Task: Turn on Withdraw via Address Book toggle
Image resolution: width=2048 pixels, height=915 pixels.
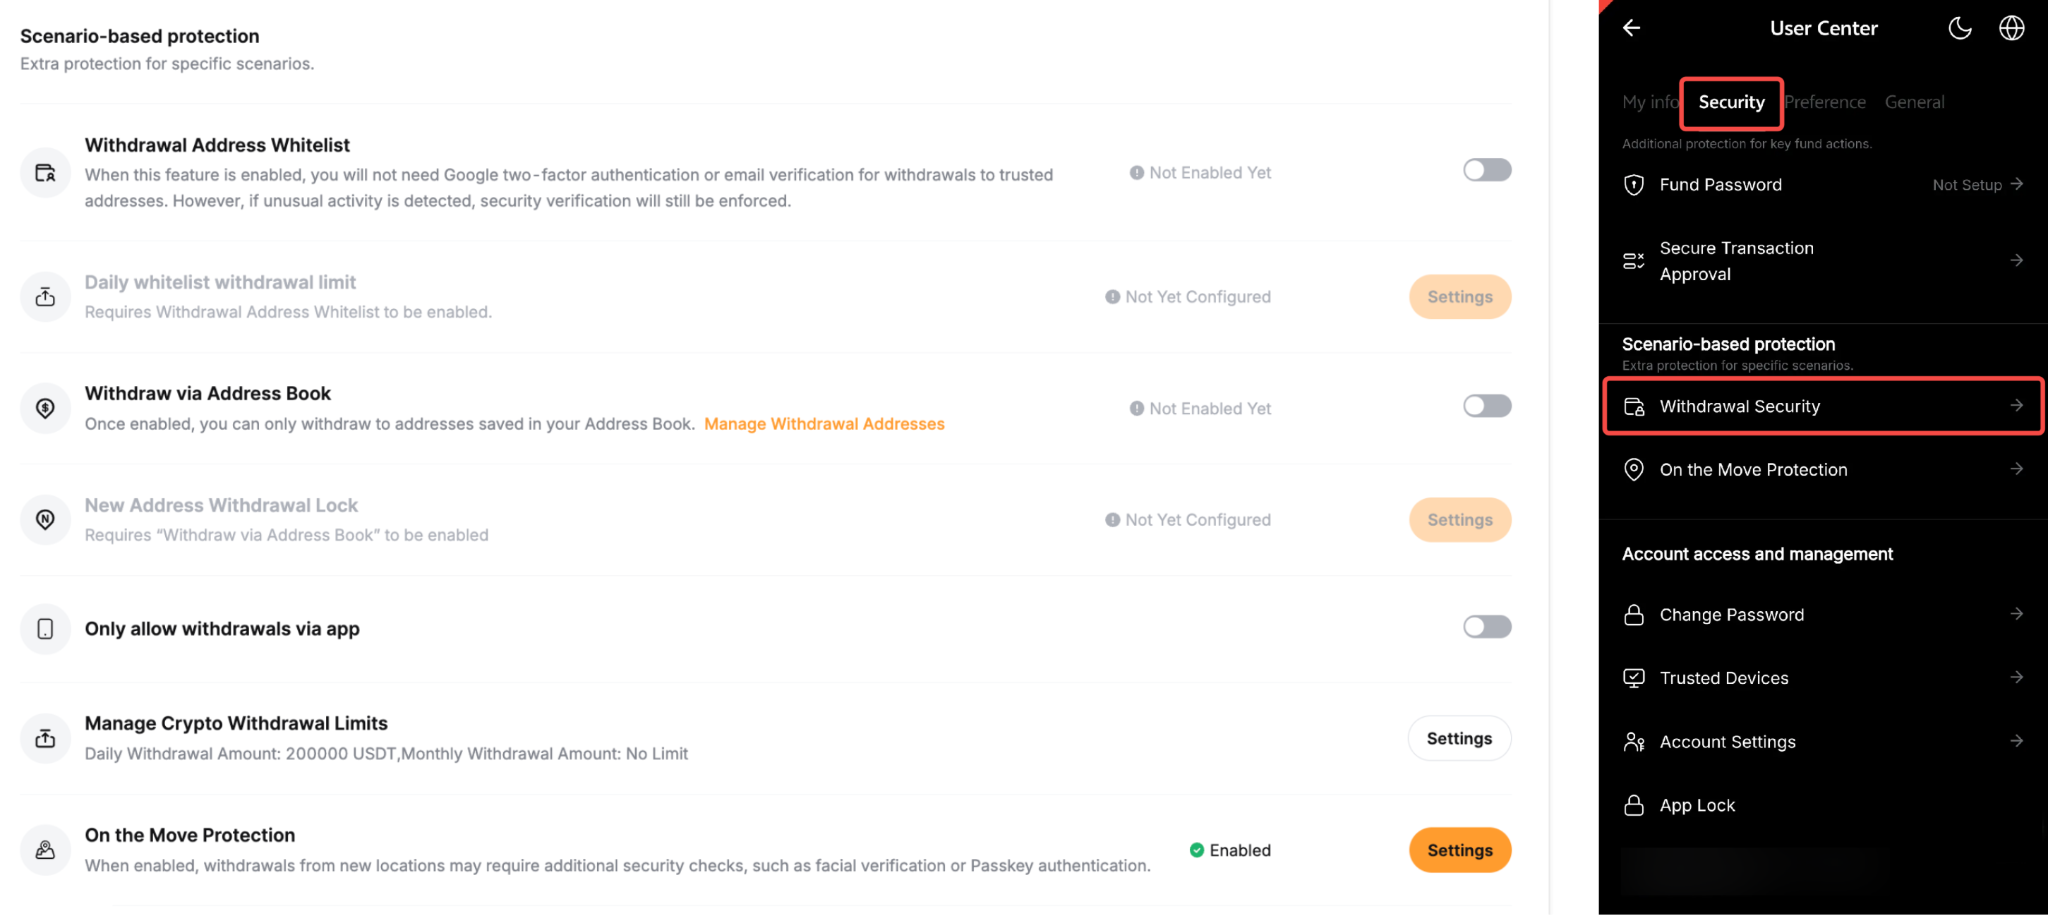Action: coord(1487,406)
